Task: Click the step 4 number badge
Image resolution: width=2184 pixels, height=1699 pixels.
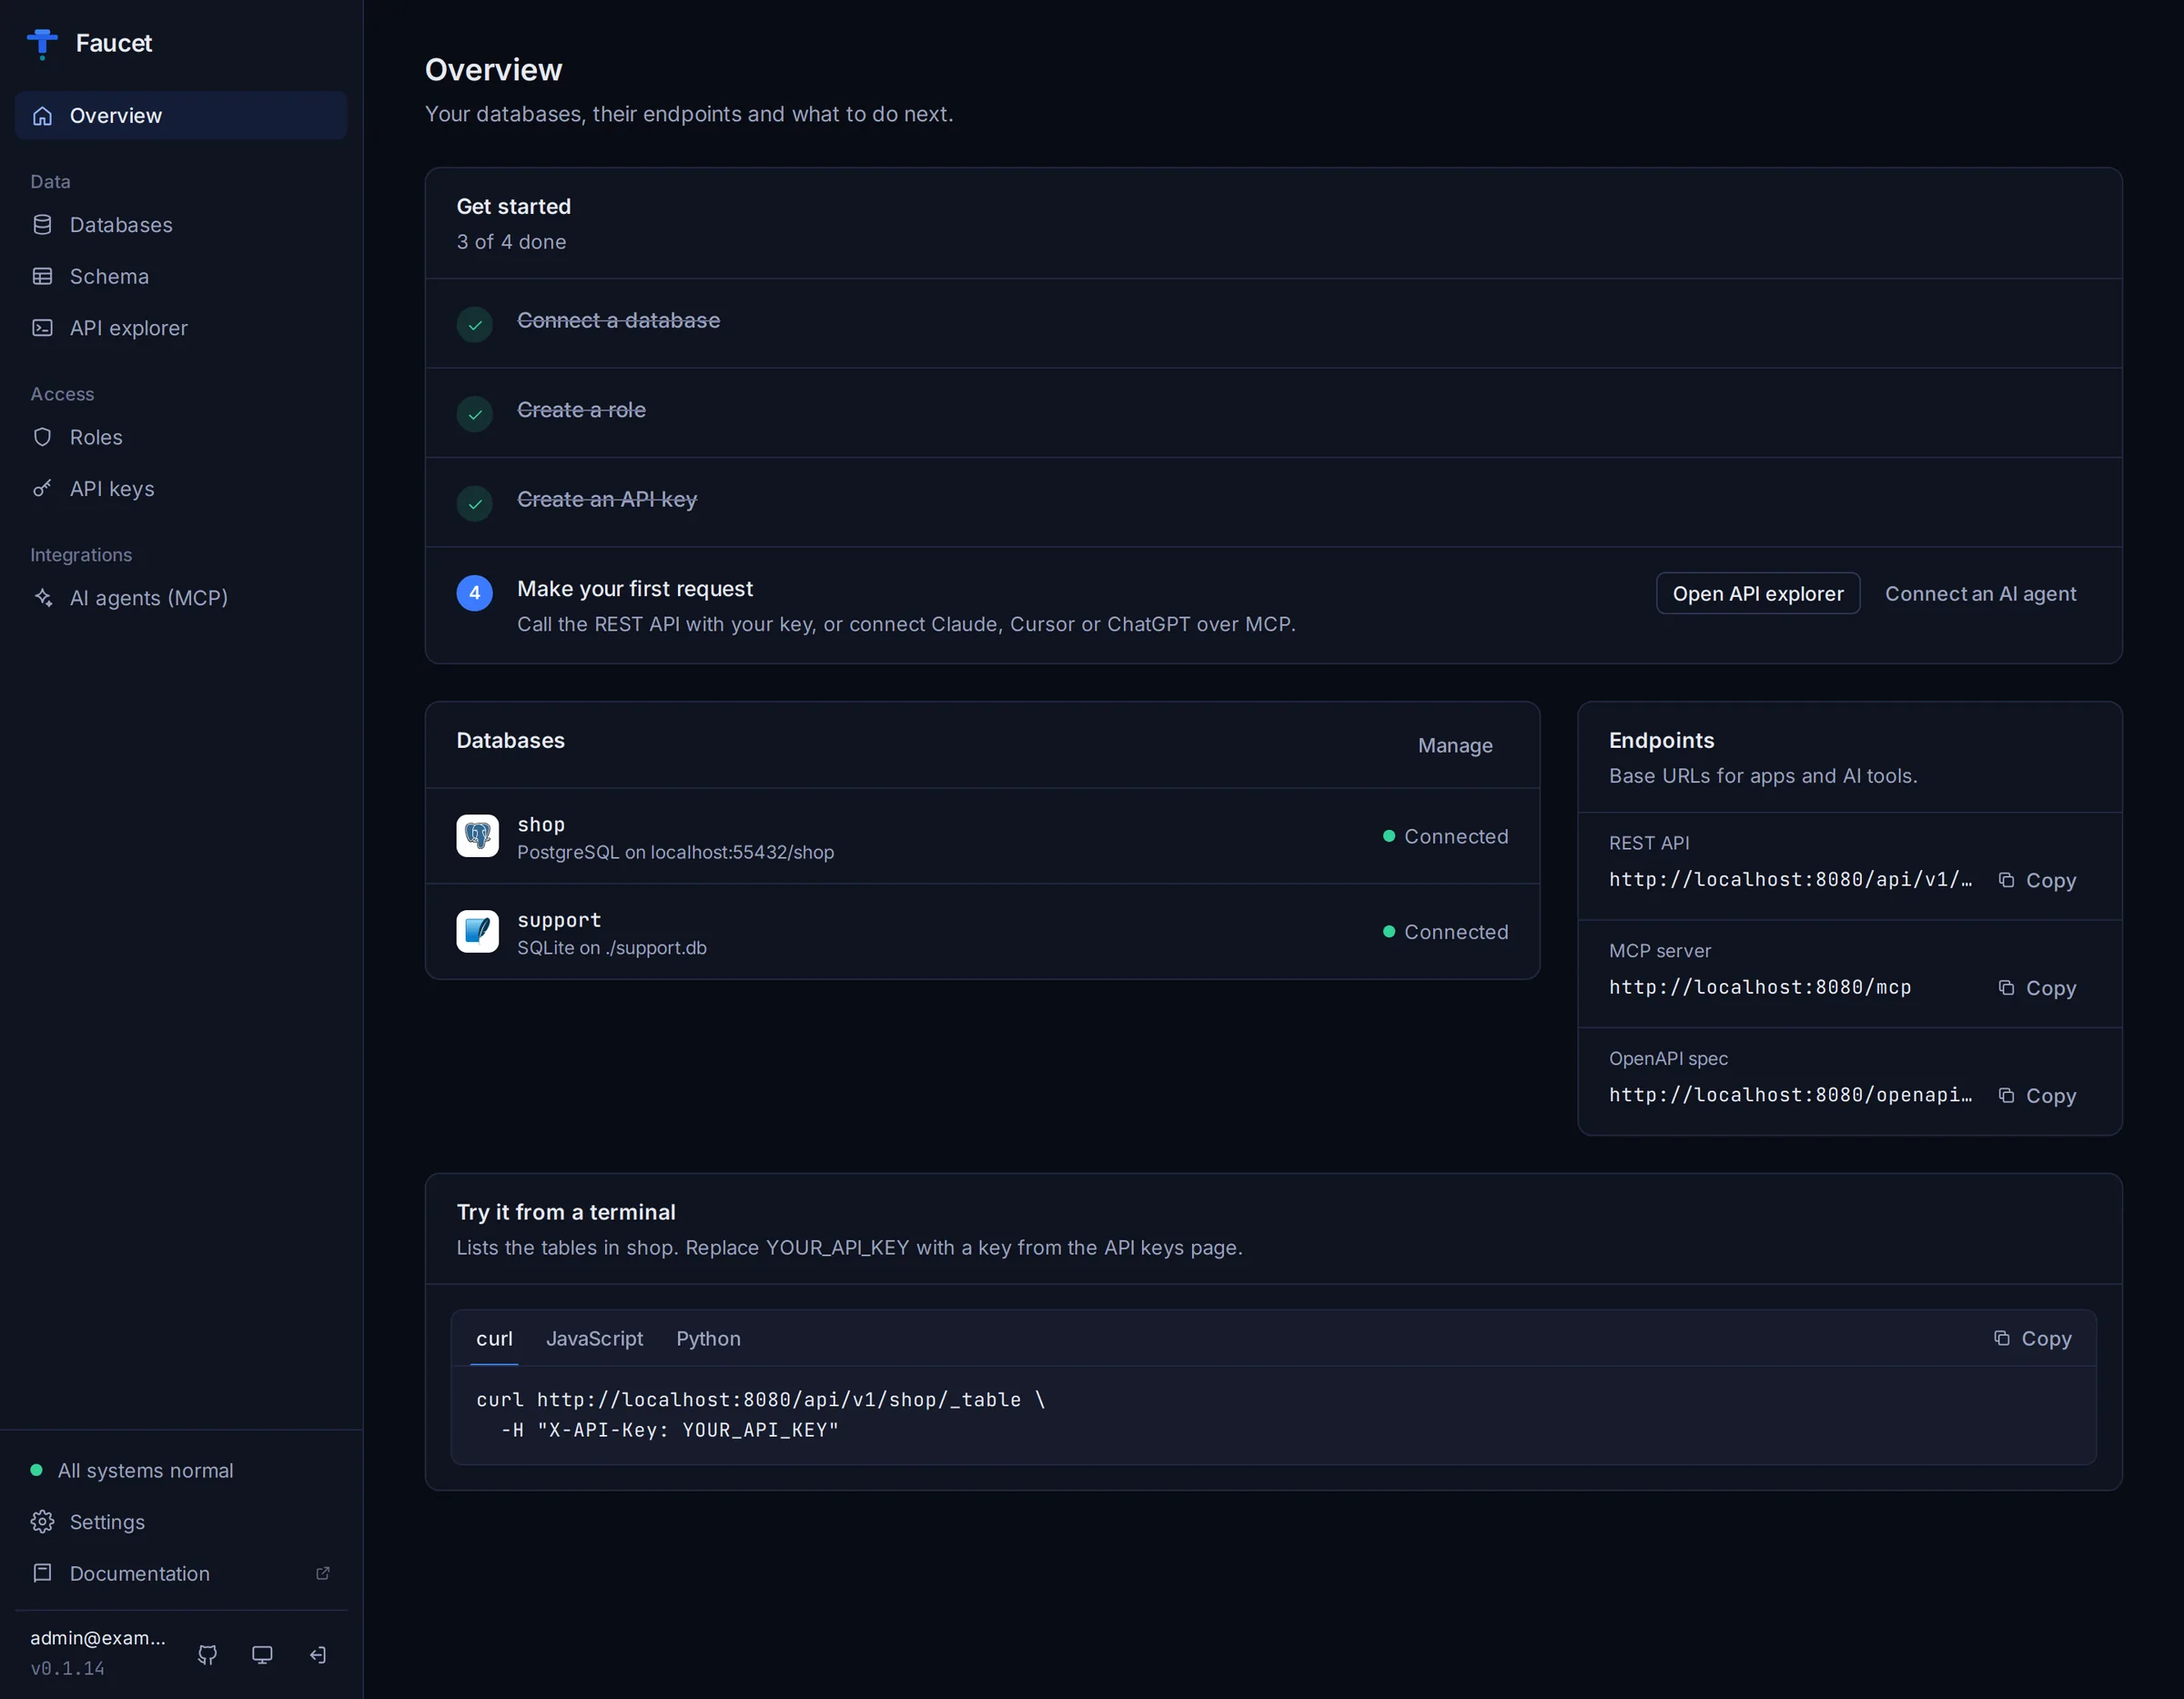Action: [475, 593]
